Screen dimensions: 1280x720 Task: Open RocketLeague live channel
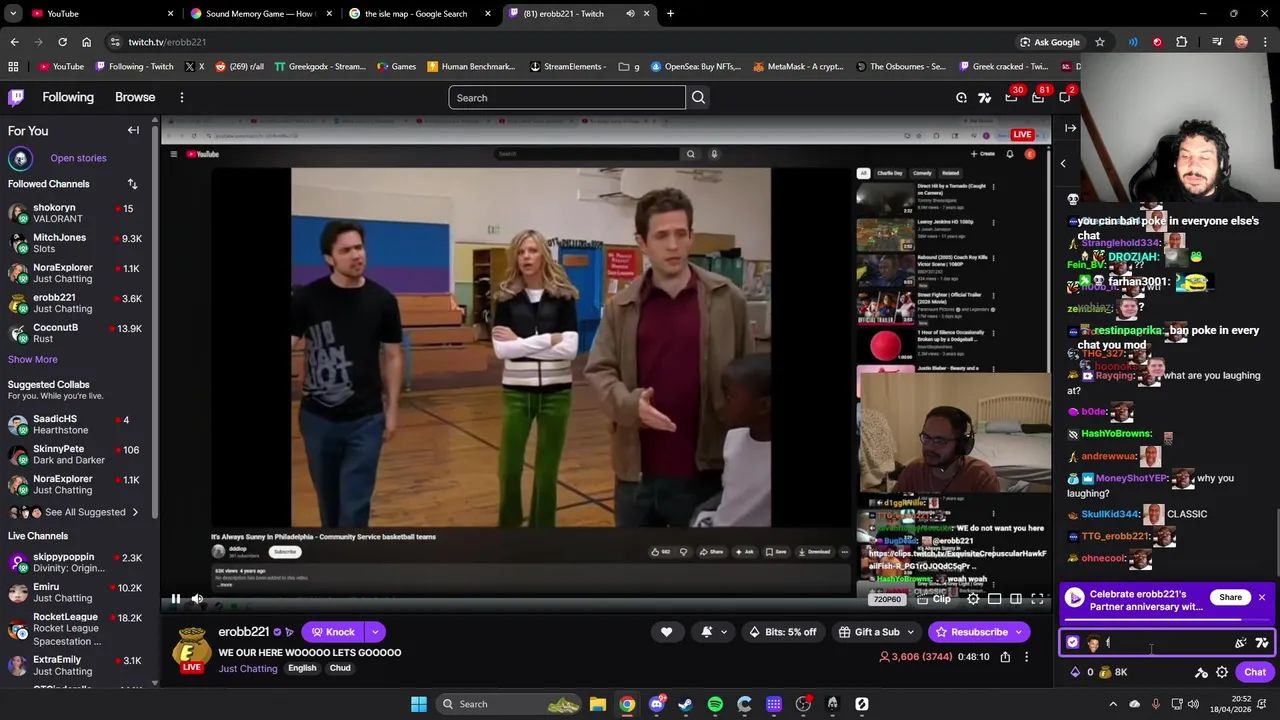pos(77,629)
